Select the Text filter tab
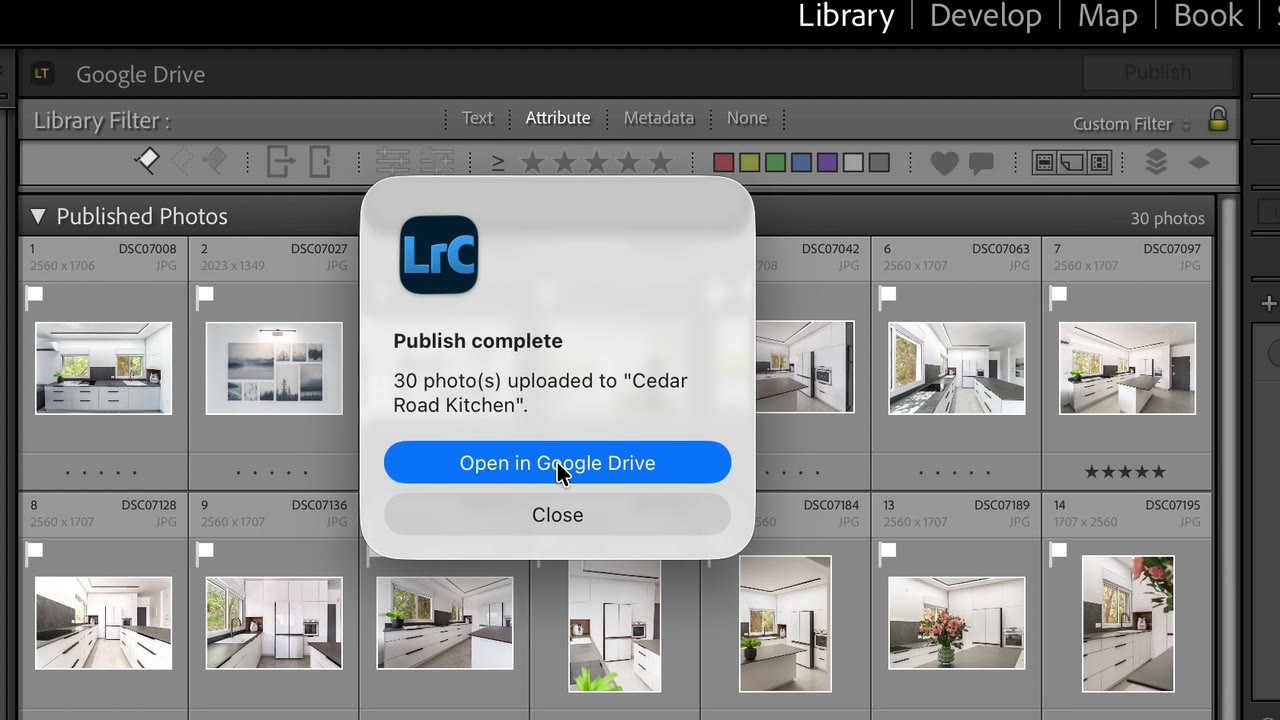The width and height of the screenshot is (1280, 720). click(477, 118)
